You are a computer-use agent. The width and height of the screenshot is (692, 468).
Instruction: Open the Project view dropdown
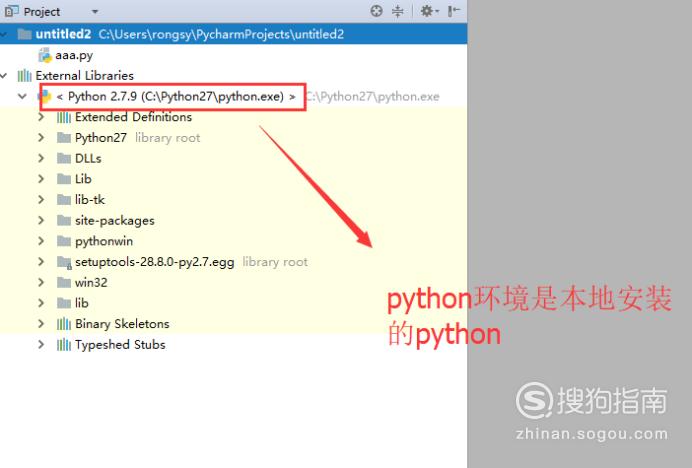pyautogui.click(x=95, y=12)
